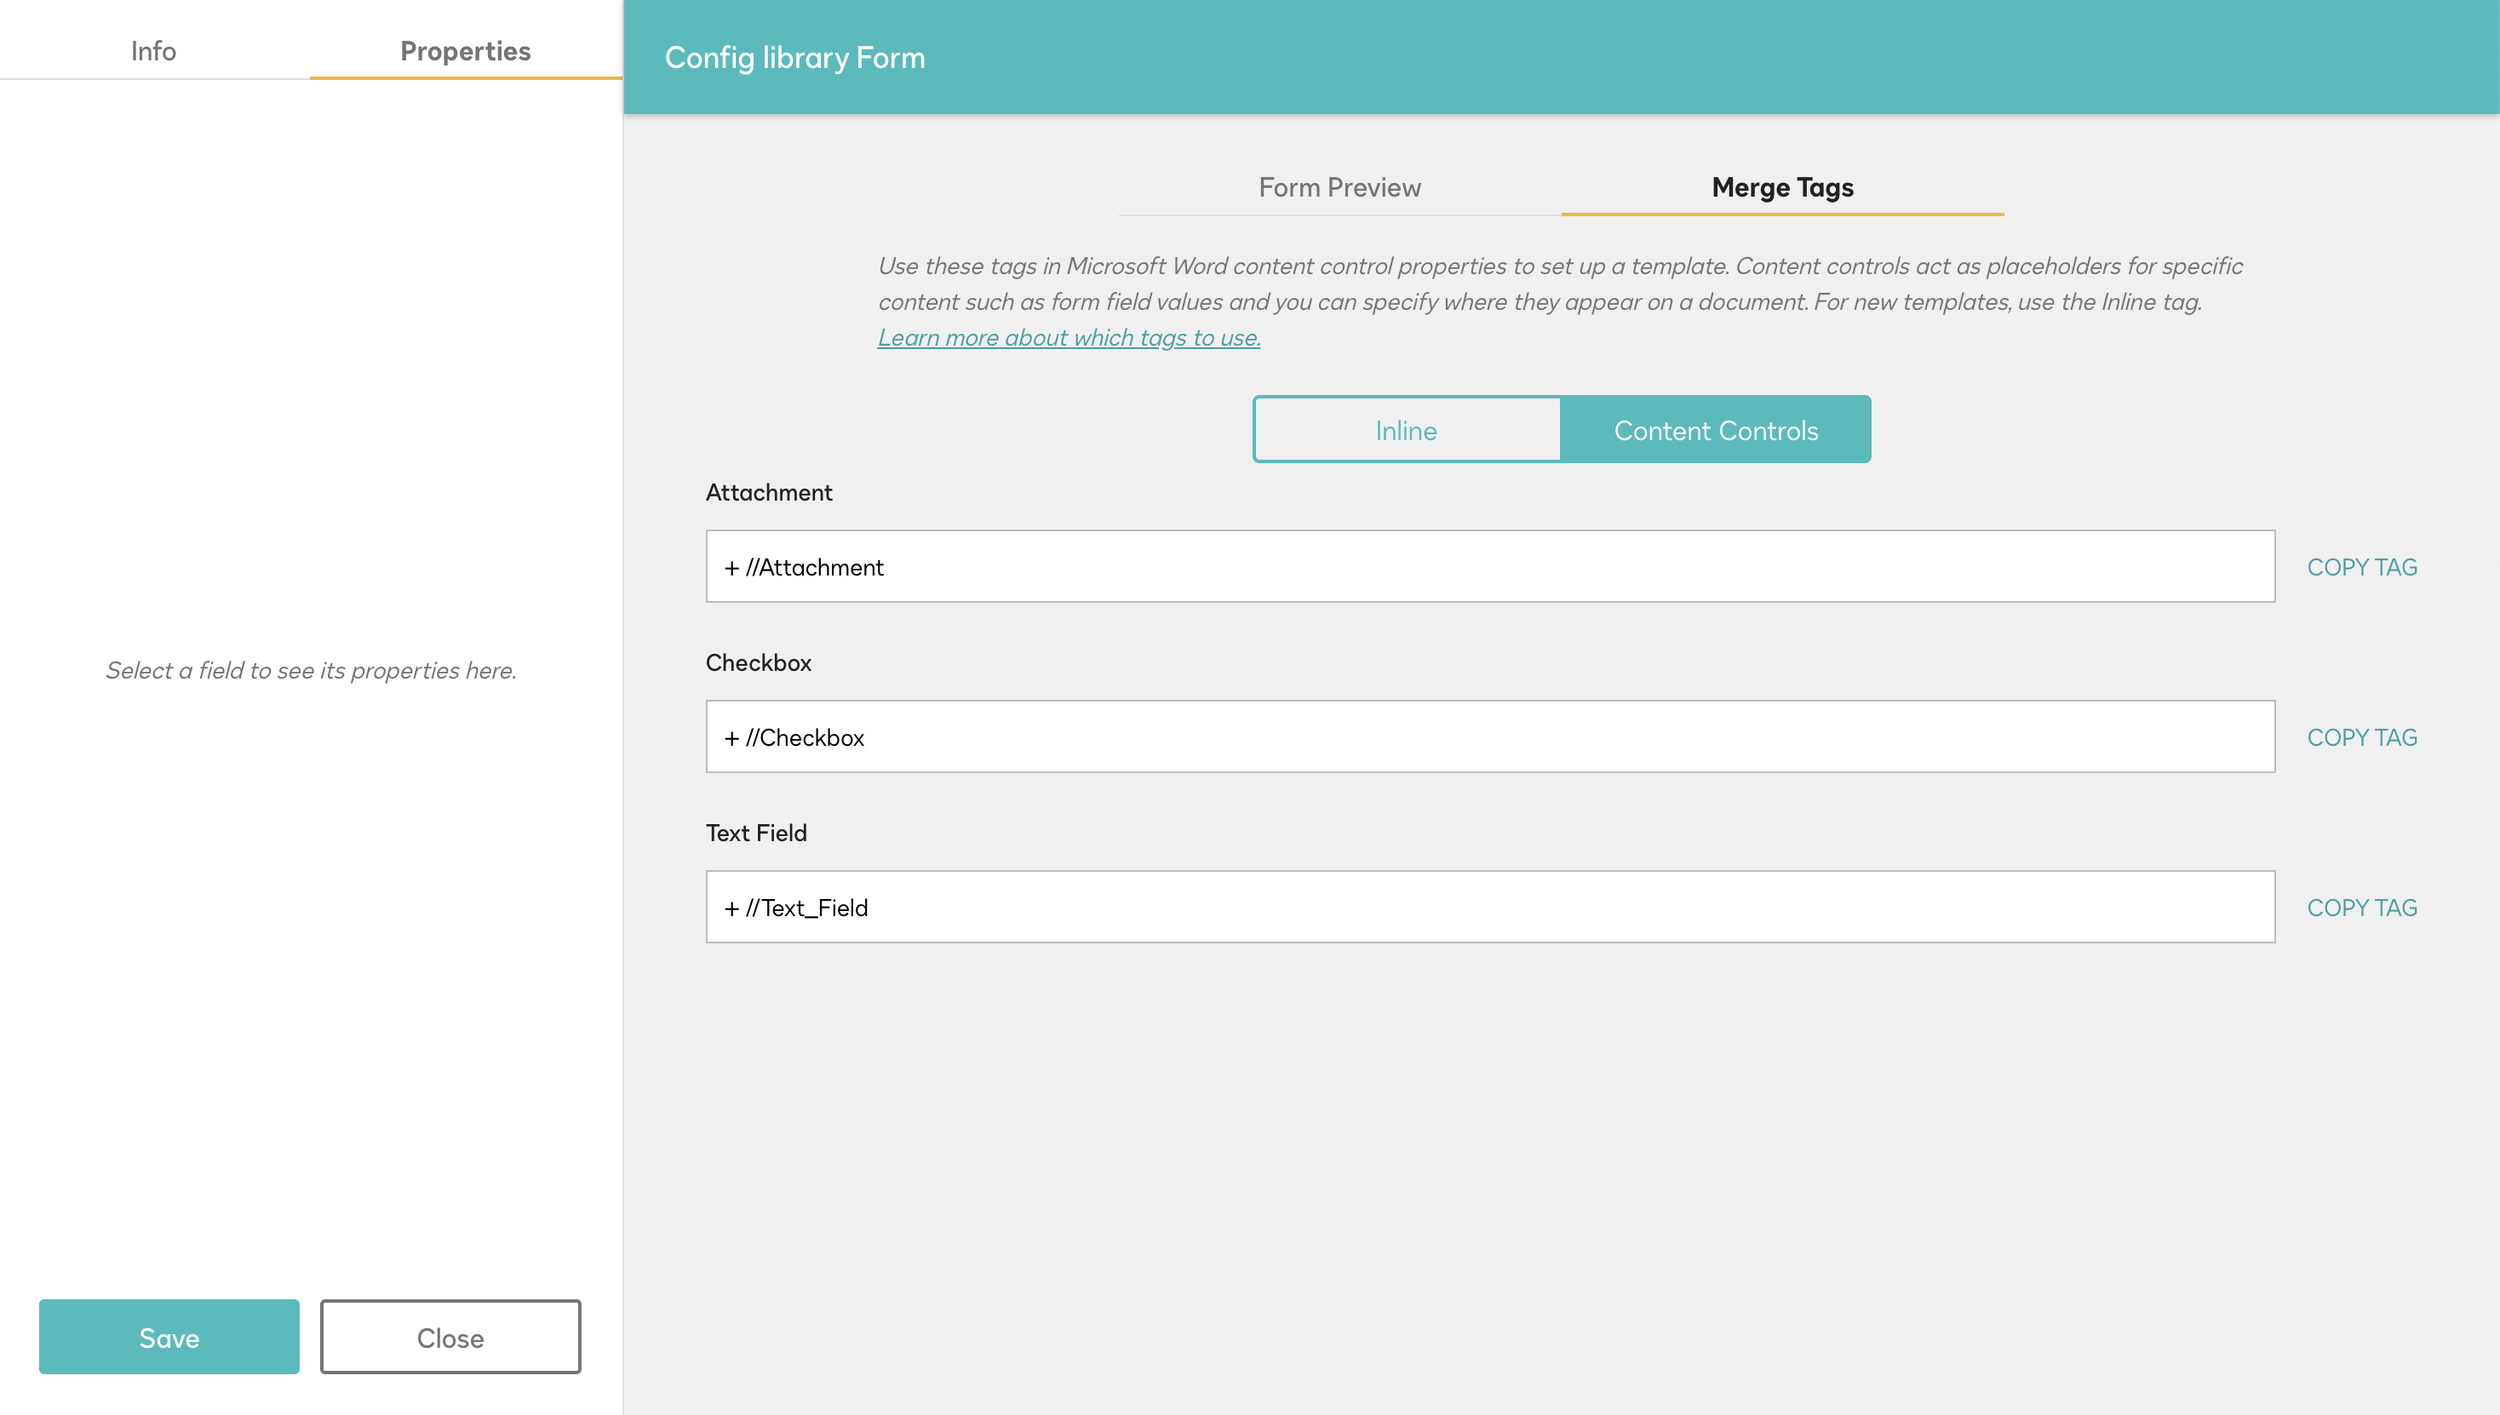
Task: Select the //Text_Field tag input box
Action: [x=1400, y=907]
